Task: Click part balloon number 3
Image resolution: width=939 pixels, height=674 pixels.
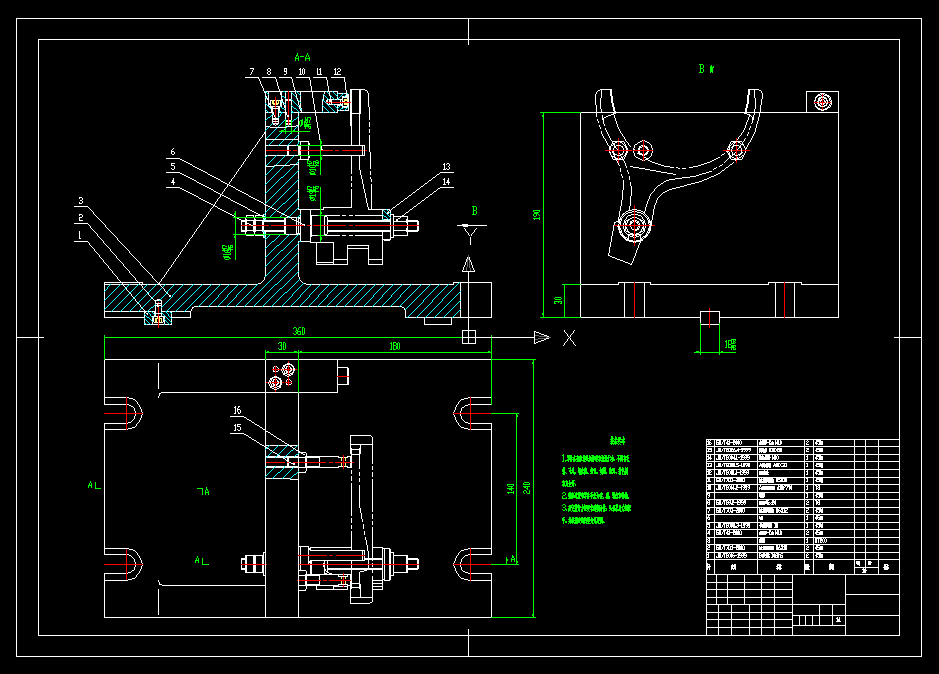Action: pos(81,201)
